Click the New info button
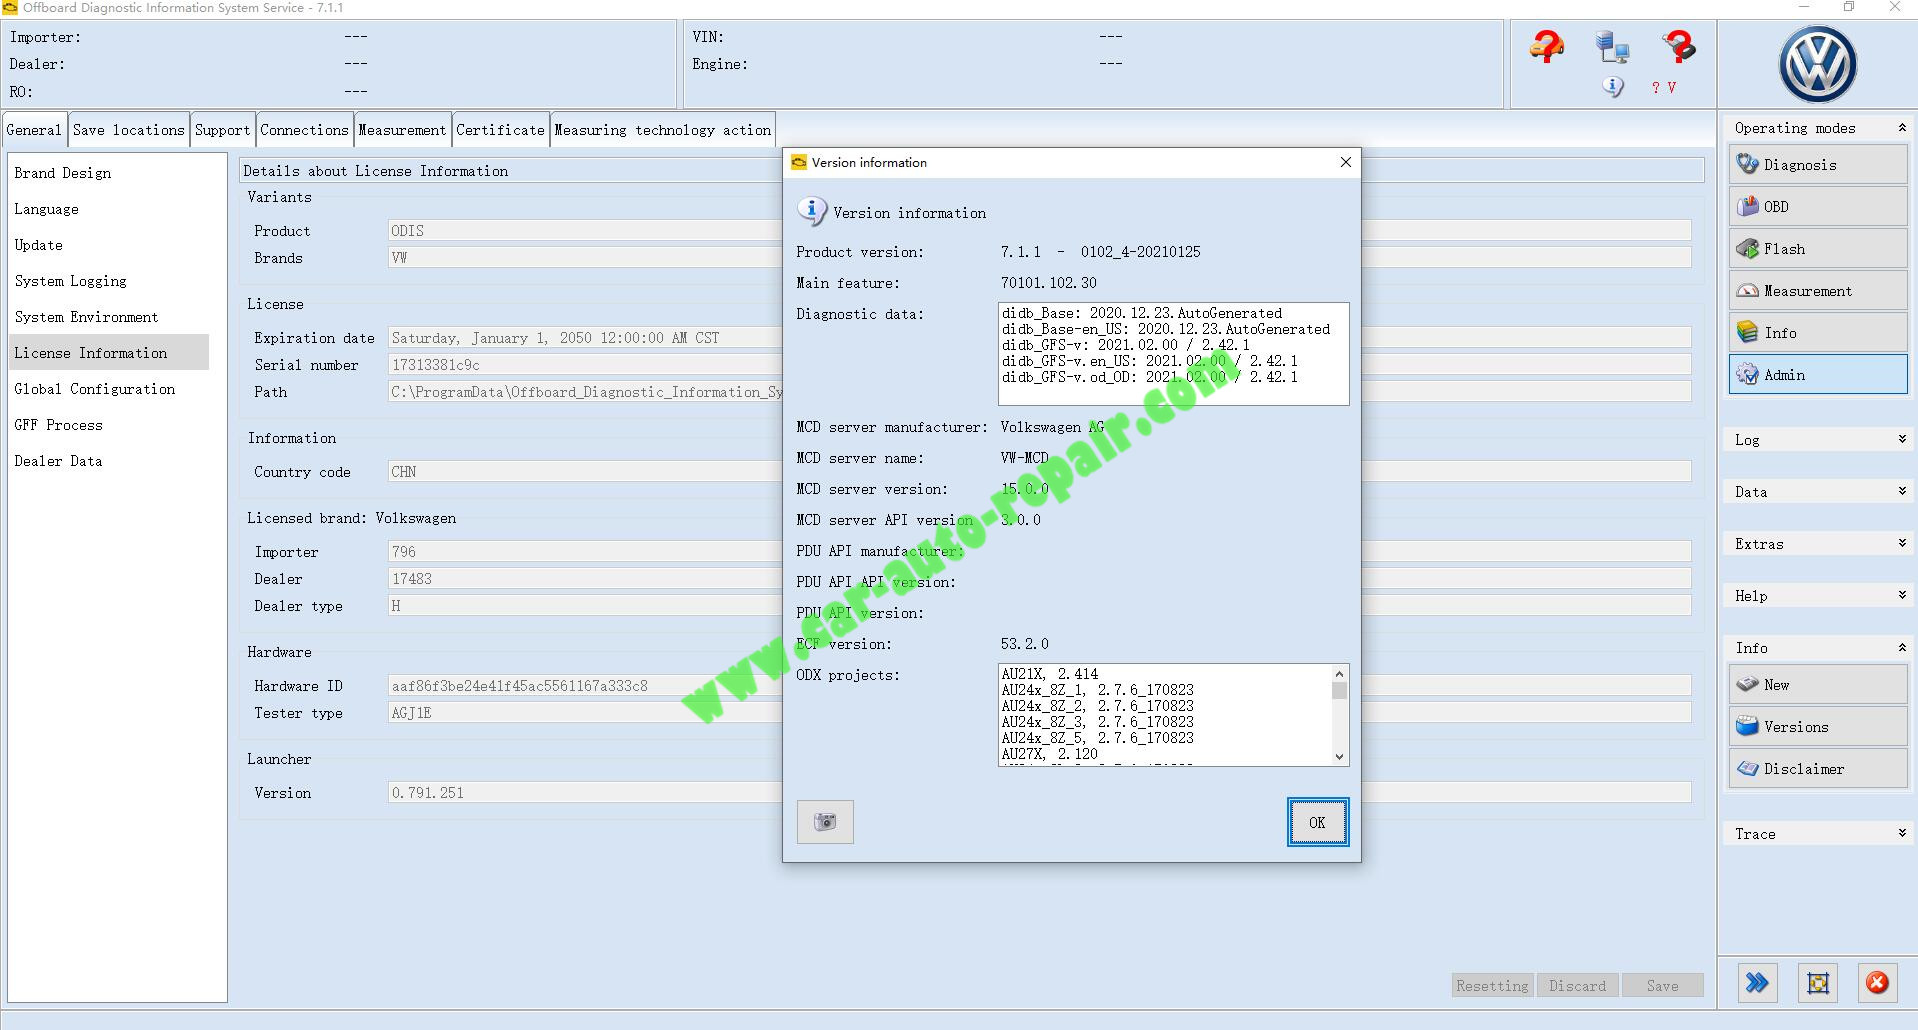The width and height of the screenshot is (1918, 1030). pyautogui.click(x=1817, y=685)
